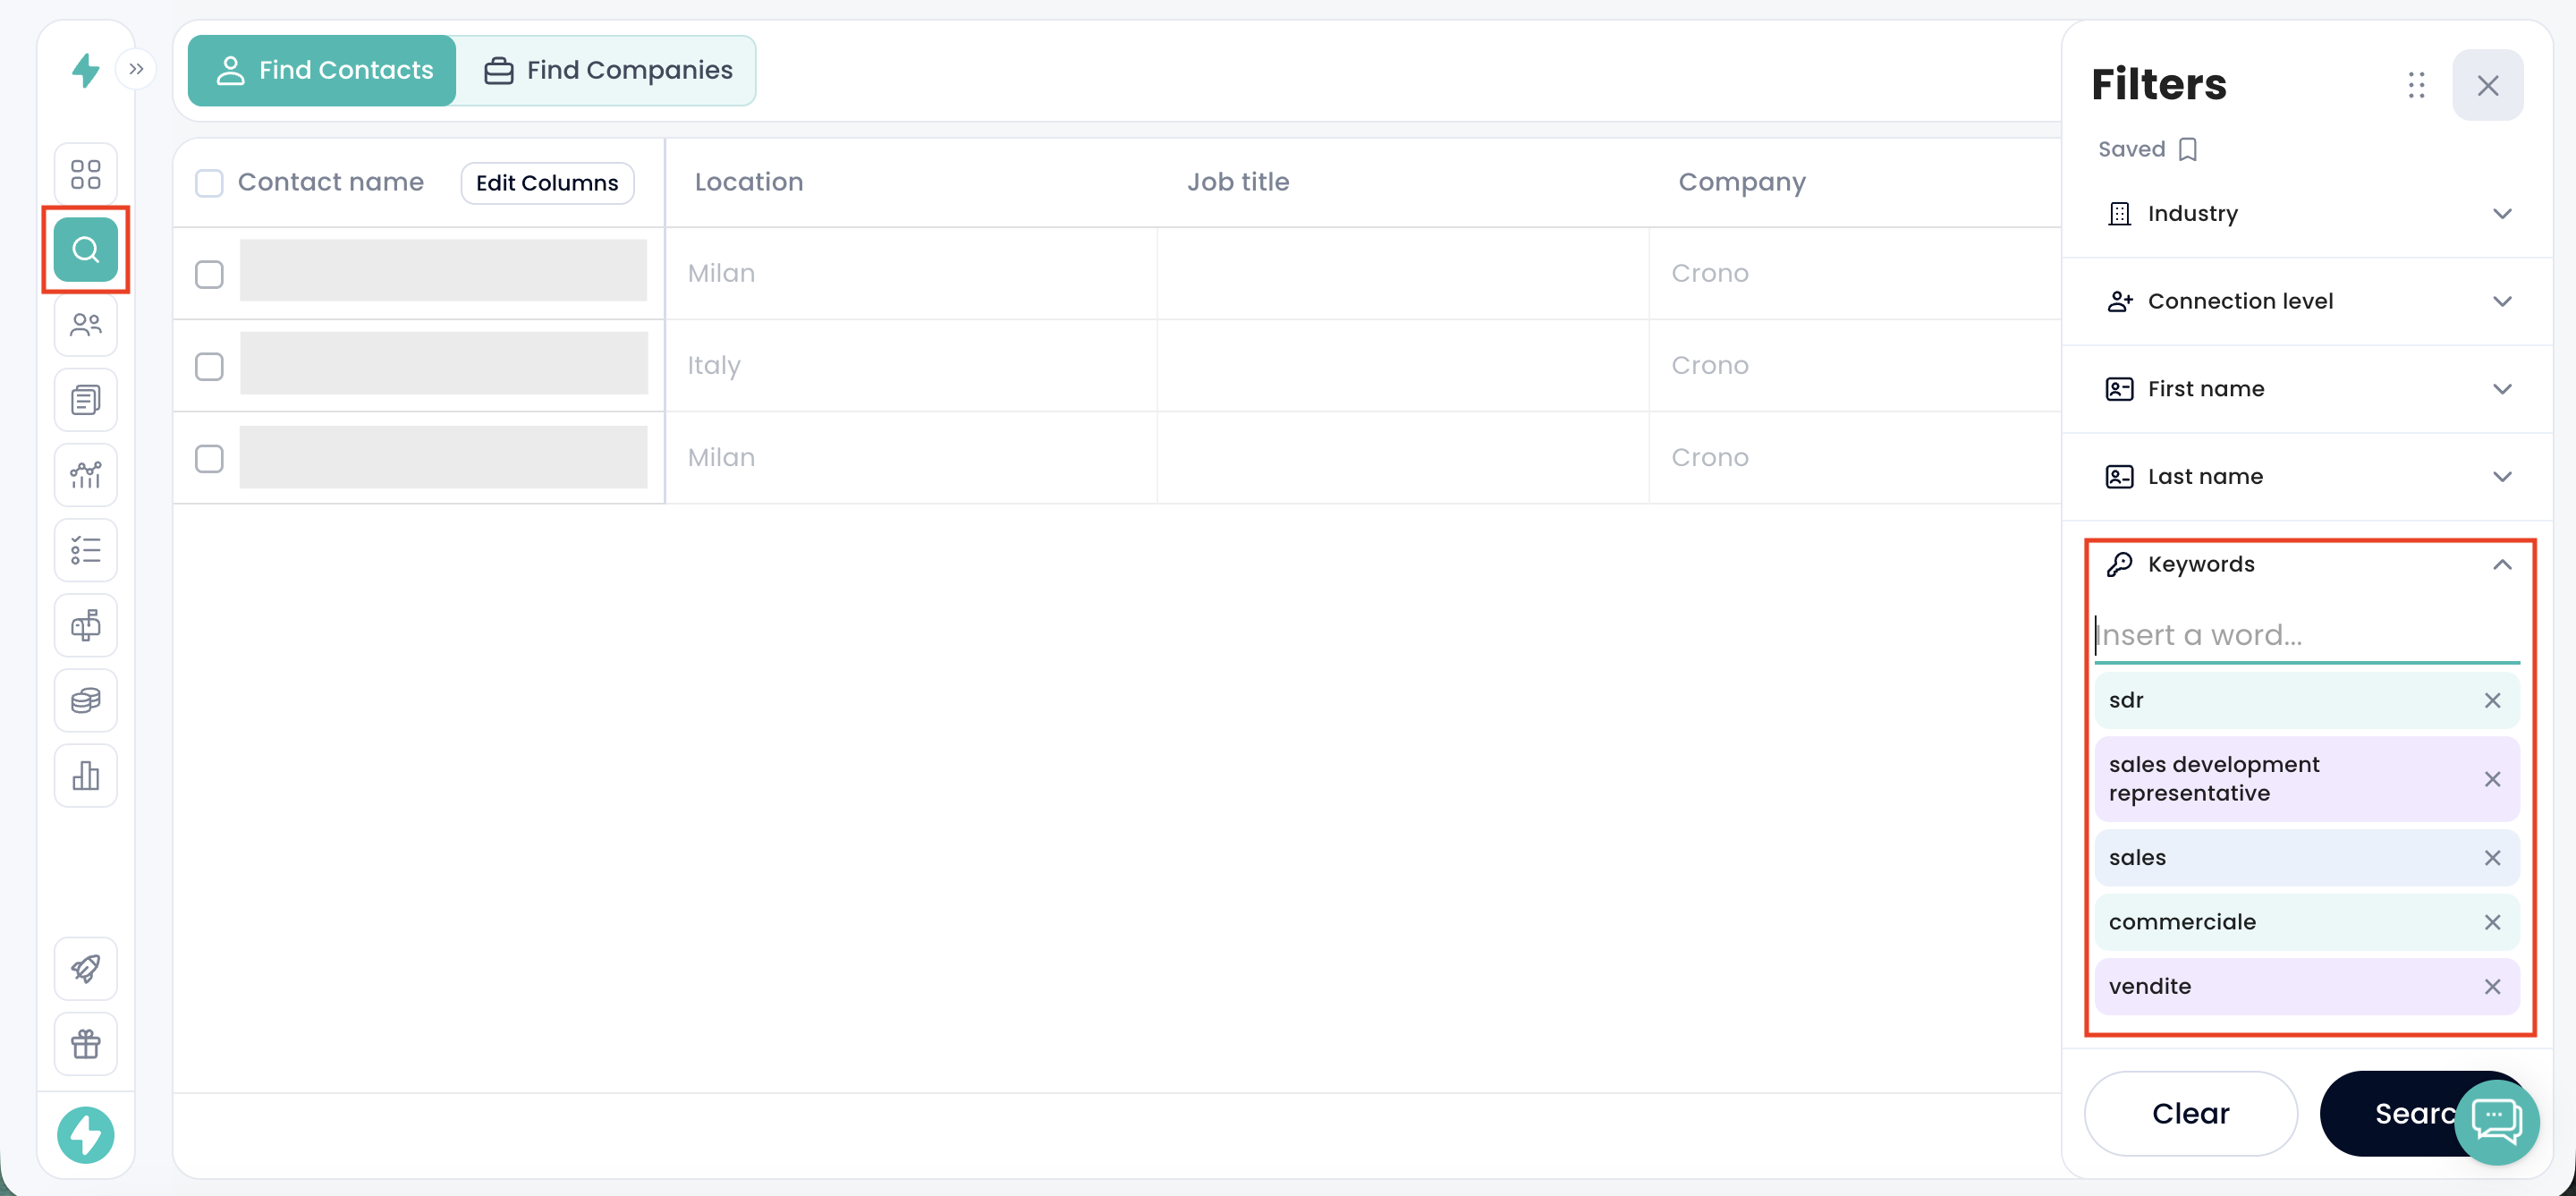Open the checklist tasks icon in sidebar
This screenshot has width=2576, height=1196.
[x=86, y=550]
